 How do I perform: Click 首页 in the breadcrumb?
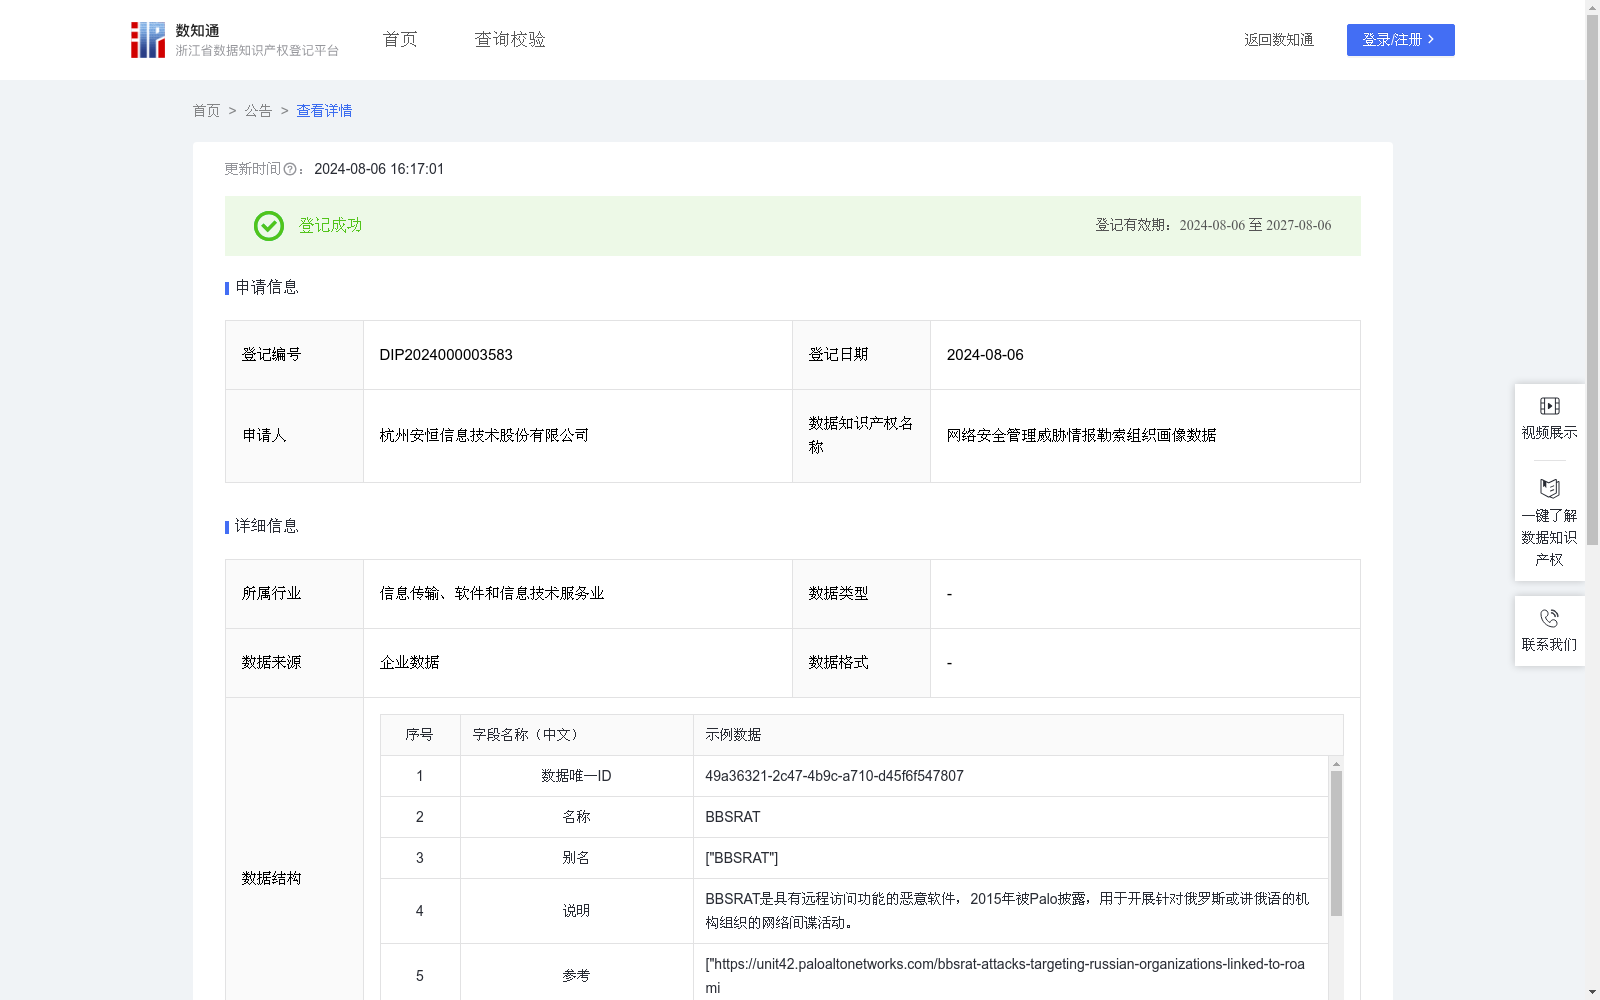[206, 111]
